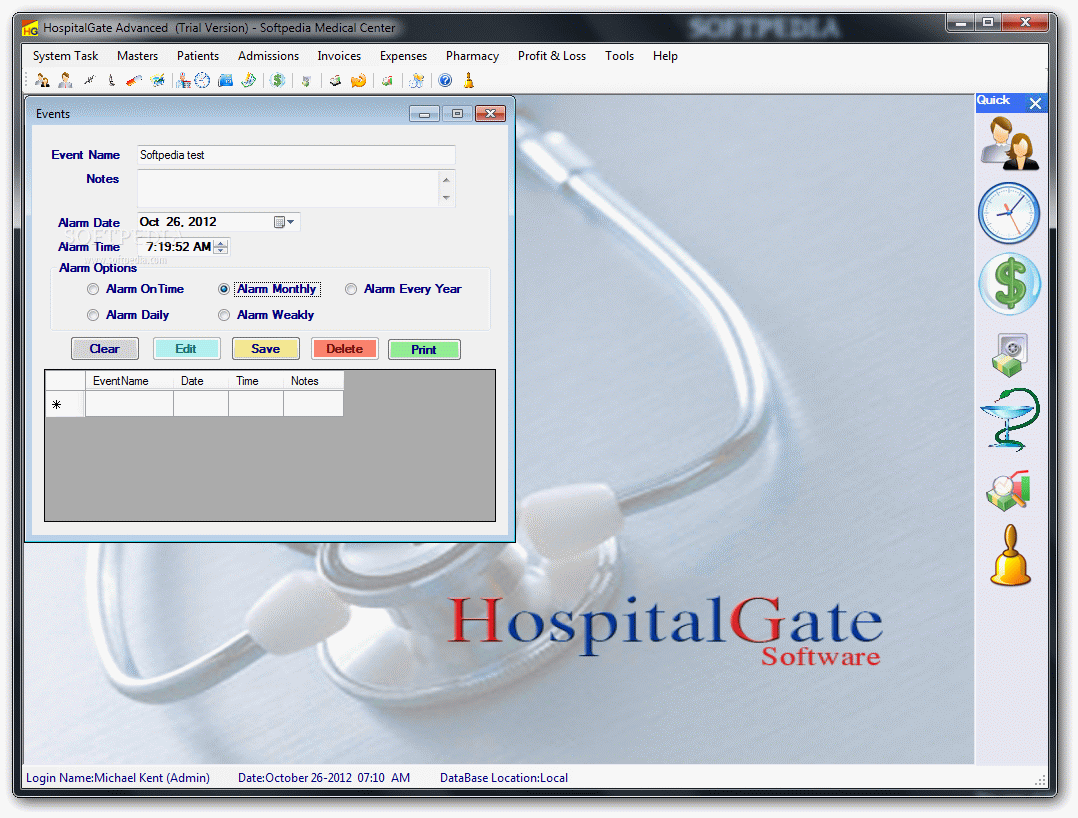The width and height of the screenshot is (1078, 818).
Task: Open the Alarm Date calendar dropdown
Action: 285,222
